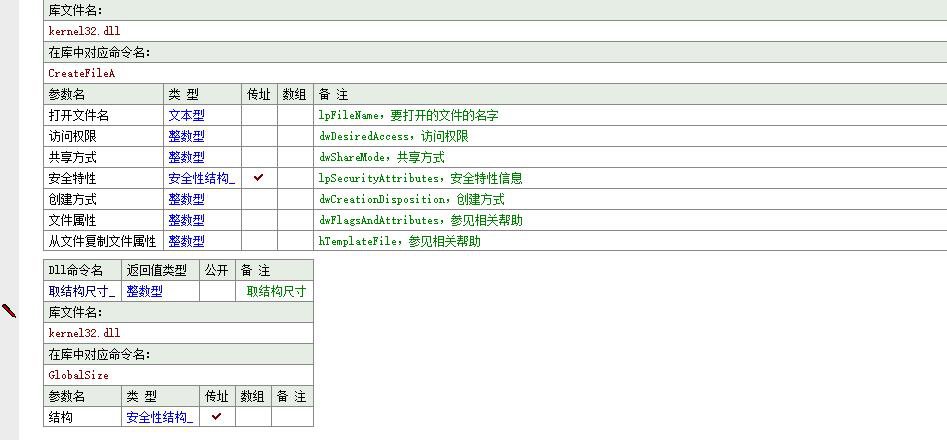Screen dimensions: 947x440
Task: Toggle 公开 cell for 取结构尺寸_ command
Action: pyautogui.click(x=217, y=291)
